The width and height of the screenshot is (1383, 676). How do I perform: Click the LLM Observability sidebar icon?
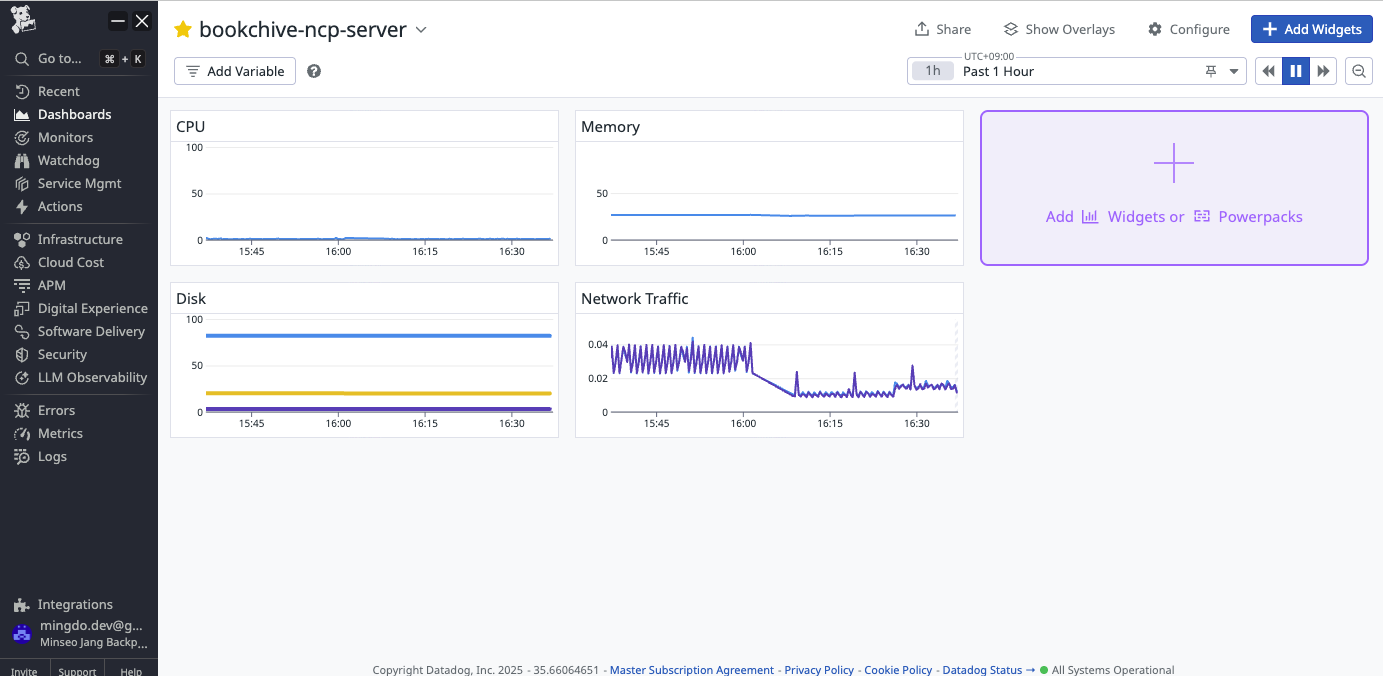tap(22, 377)
